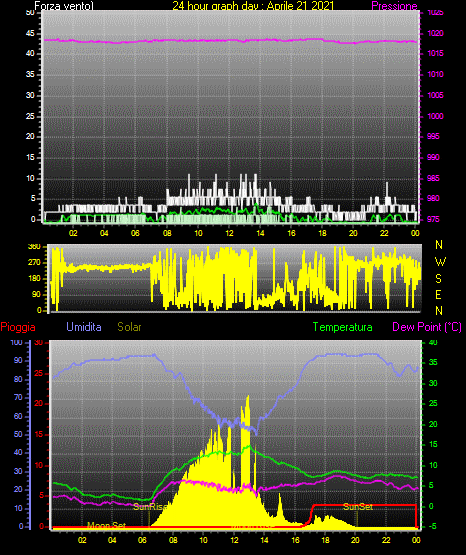Click the 'SunRise' marker text

pyautogui.click(x=151, y=507)
